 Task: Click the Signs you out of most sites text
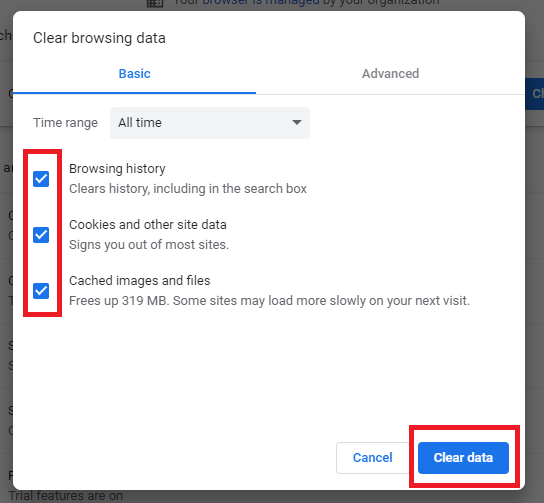[x=149, y=245]
